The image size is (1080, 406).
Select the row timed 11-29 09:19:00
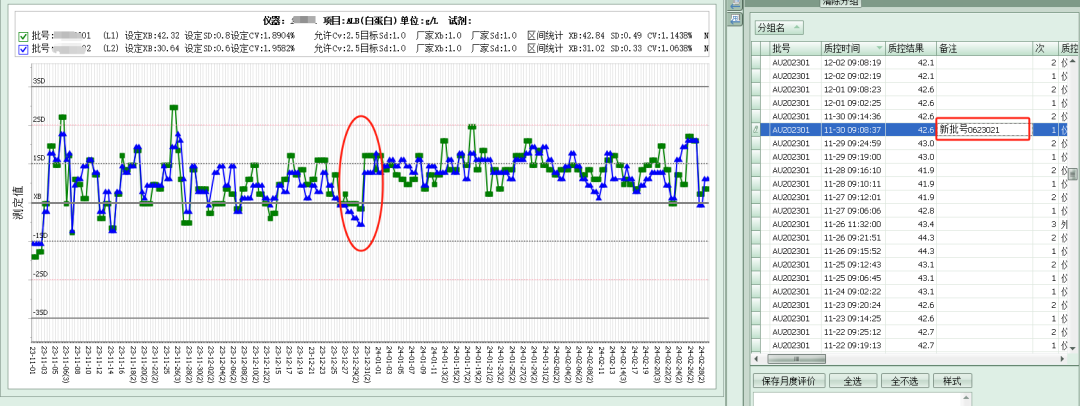(x=909, y=156)
